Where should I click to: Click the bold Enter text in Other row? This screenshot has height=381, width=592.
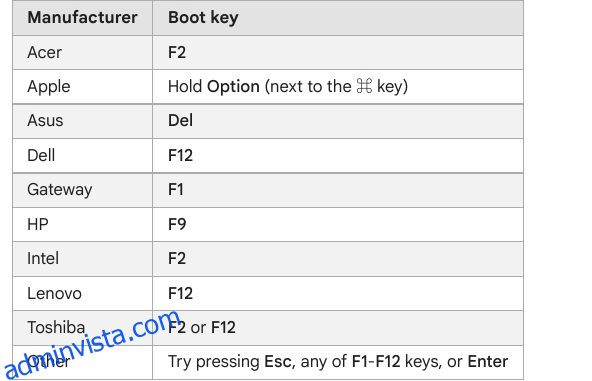coord(487,362)
